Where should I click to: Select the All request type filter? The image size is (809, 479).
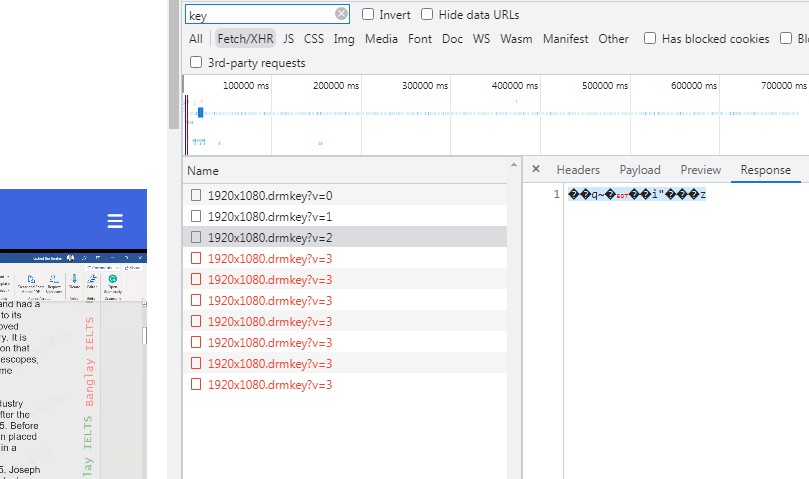point(196,39)
